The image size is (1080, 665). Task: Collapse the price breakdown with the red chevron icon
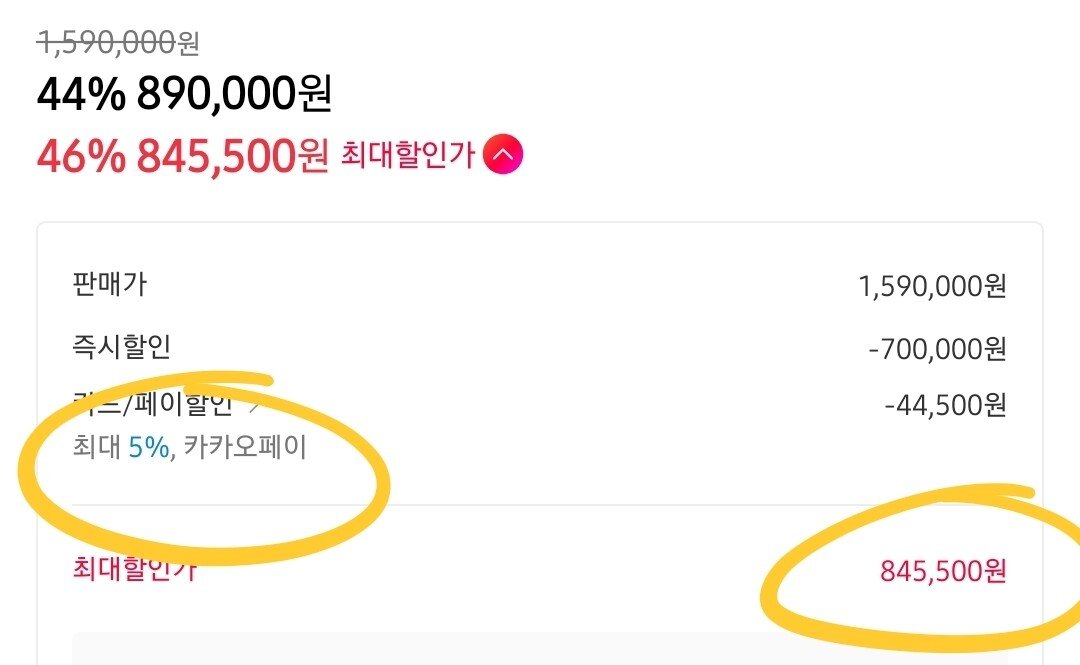(x=503, y=154)
